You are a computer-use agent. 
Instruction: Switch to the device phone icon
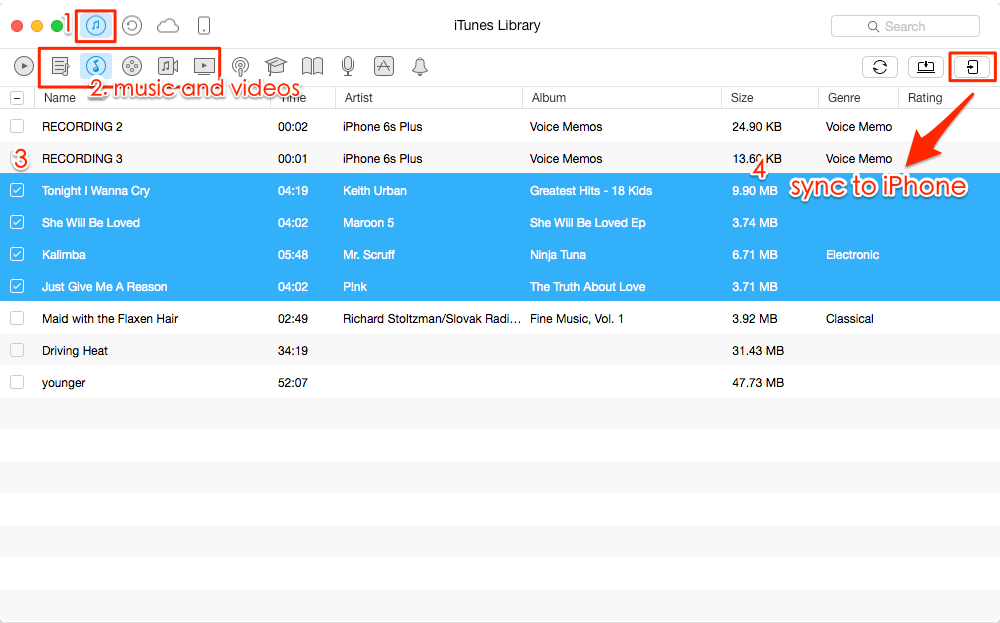pos(204,26)
